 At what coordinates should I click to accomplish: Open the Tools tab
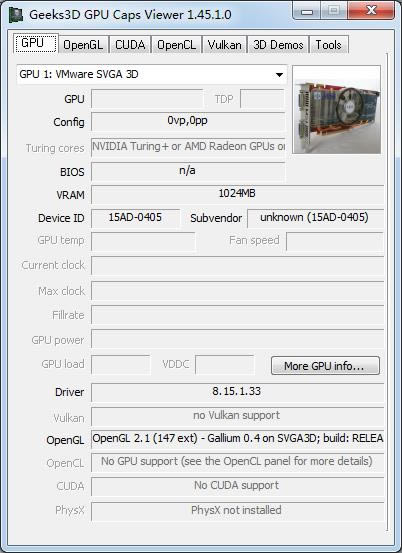pos(329,45)
